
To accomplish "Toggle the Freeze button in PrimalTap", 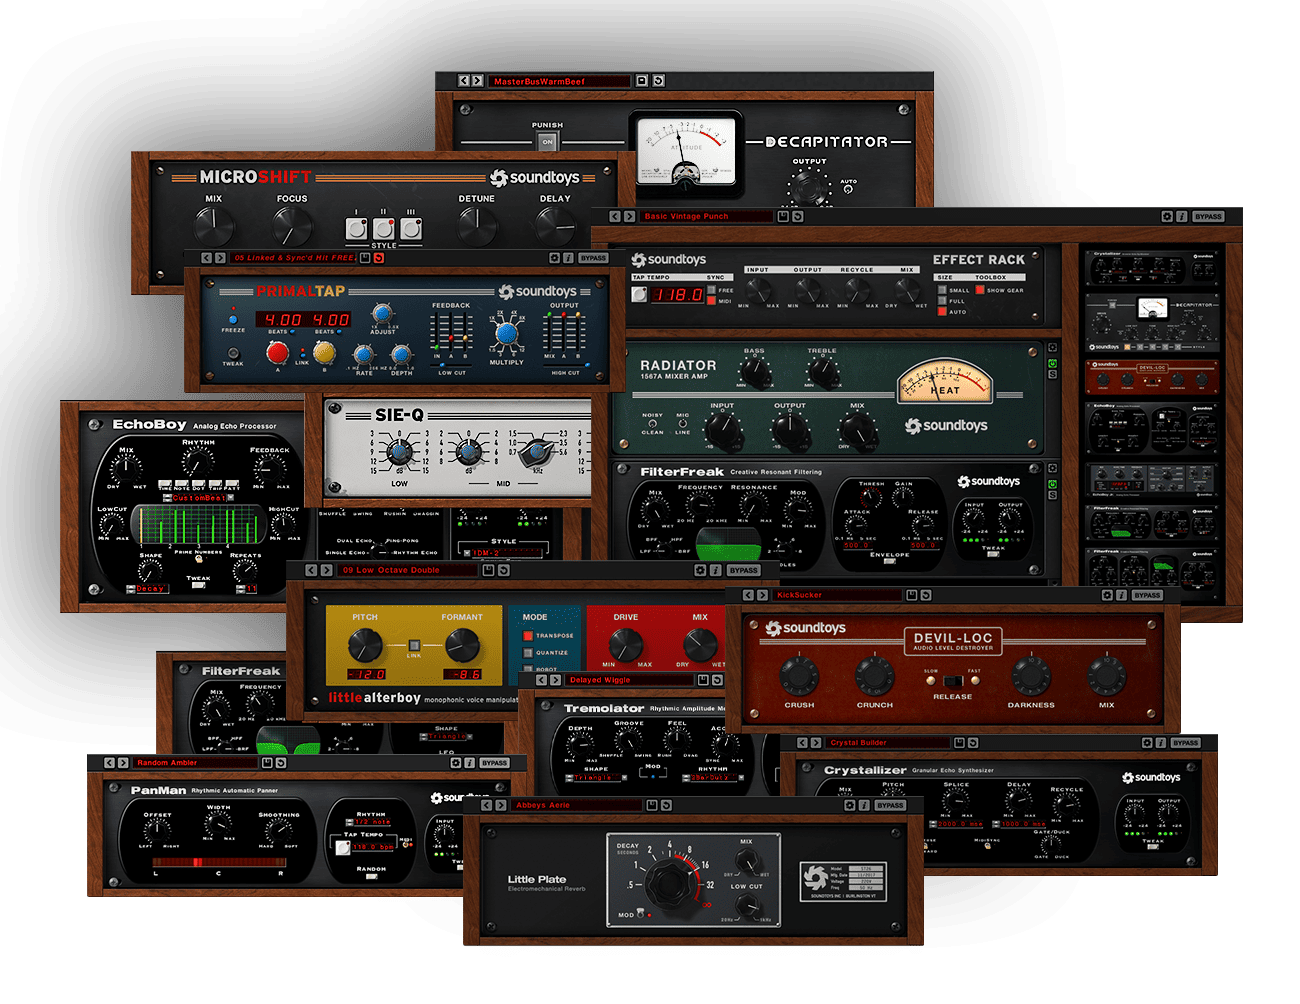I will point(233,320).
